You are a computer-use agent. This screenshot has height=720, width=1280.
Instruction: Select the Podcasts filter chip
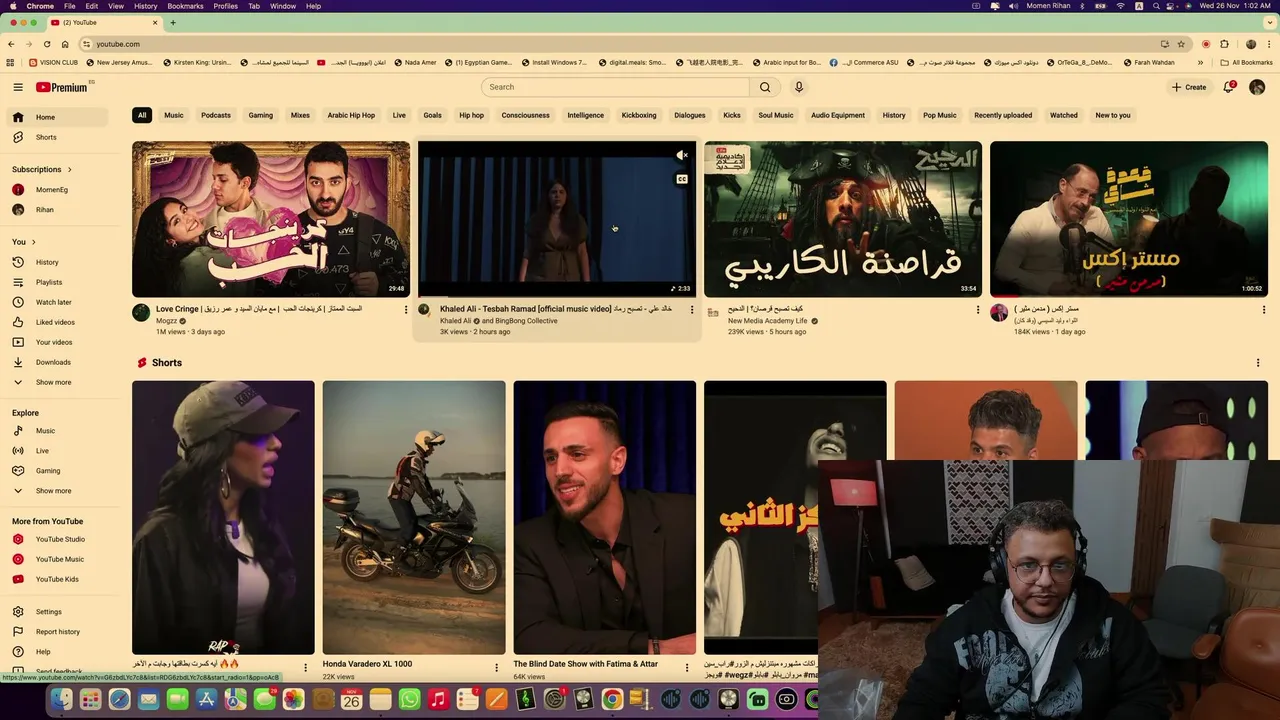click(216, 115)
